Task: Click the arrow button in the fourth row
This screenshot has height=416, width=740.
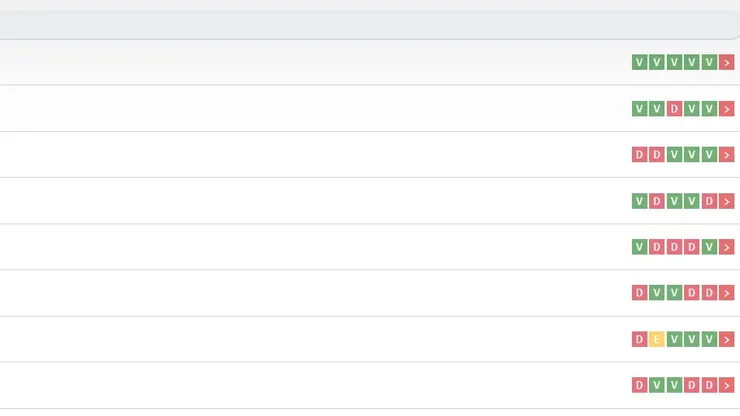Action: 727,201
